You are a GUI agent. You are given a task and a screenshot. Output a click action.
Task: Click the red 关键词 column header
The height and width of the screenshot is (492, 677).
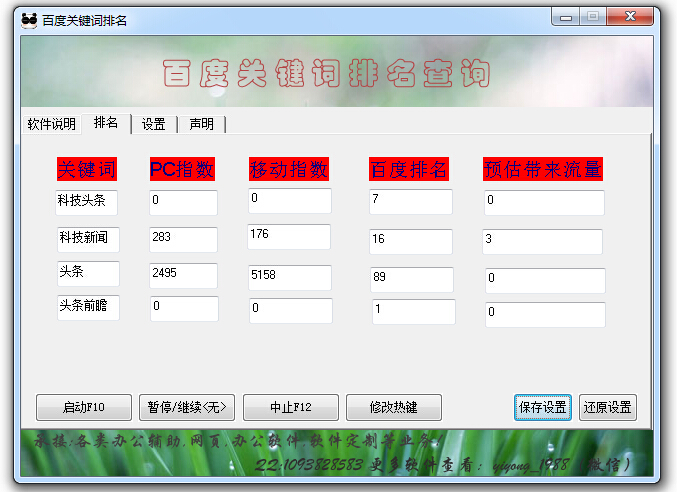tap(87, 169)
